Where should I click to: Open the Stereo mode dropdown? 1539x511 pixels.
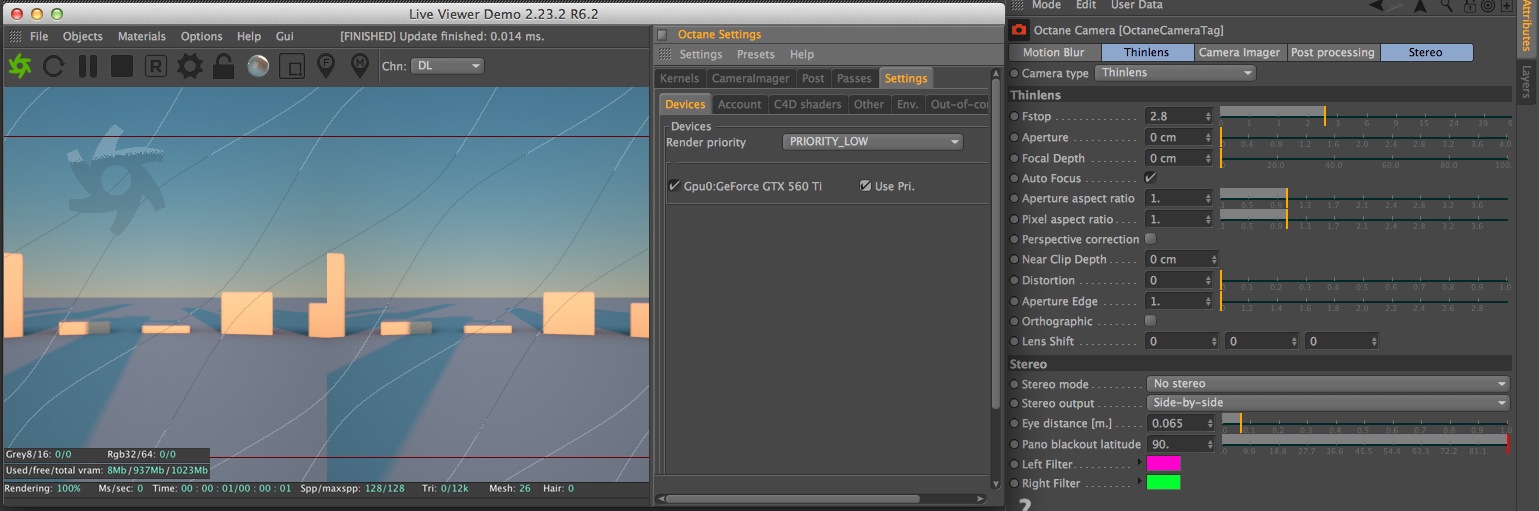(x=1328, y=383)
